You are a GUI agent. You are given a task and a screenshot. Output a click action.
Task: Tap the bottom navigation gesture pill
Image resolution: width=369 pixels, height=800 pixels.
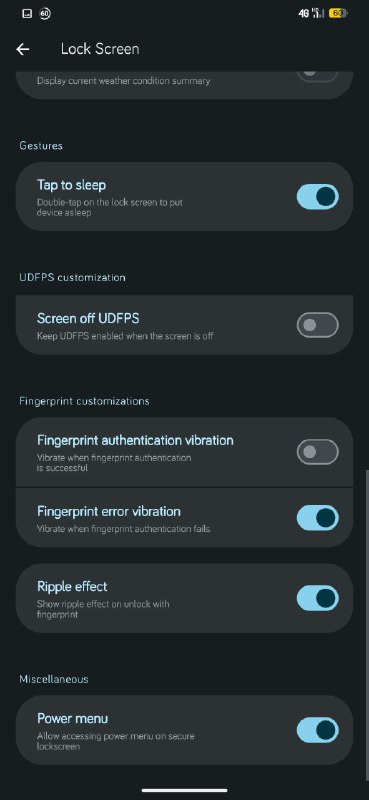point(184,790)
